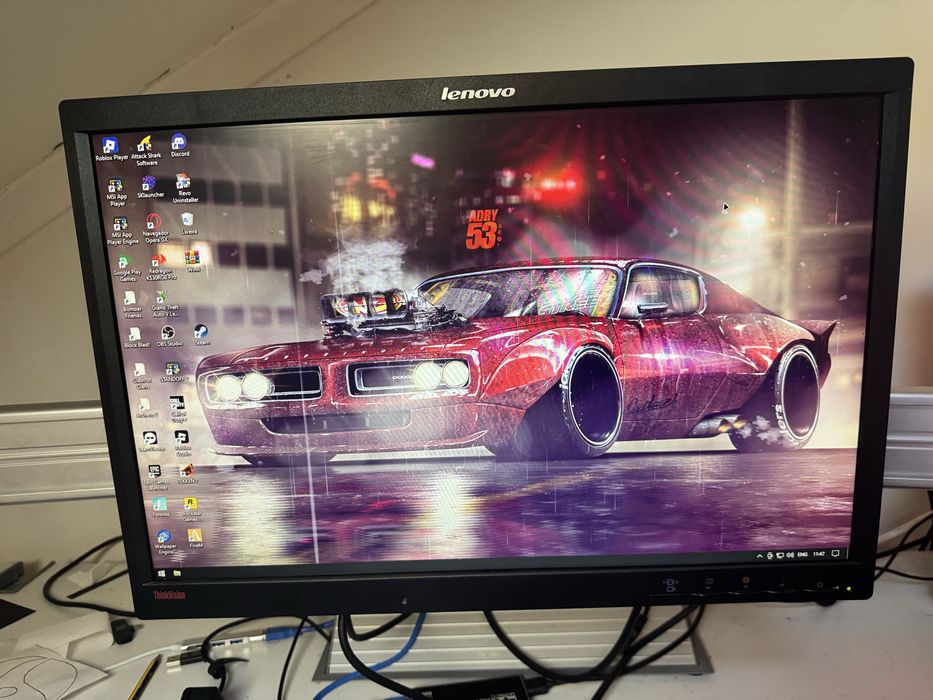
Task: Open the volume speaker icon
Action: click(x=790, y=555)
